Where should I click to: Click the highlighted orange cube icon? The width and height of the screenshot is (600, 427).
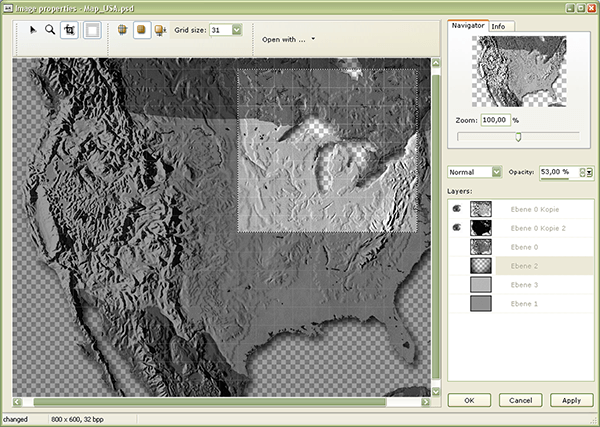[x=142, y=30]
